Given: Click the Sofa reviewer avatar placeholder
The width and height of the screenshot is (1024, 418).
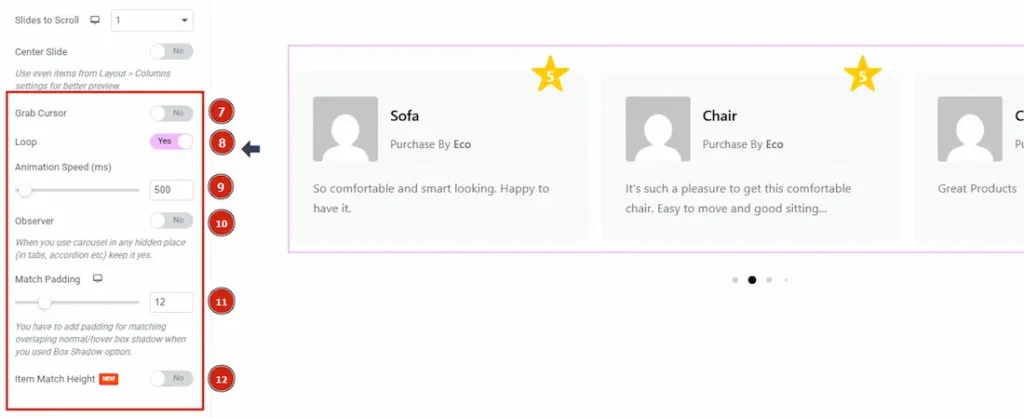Looking at the screenshot, I should [345, 129].
